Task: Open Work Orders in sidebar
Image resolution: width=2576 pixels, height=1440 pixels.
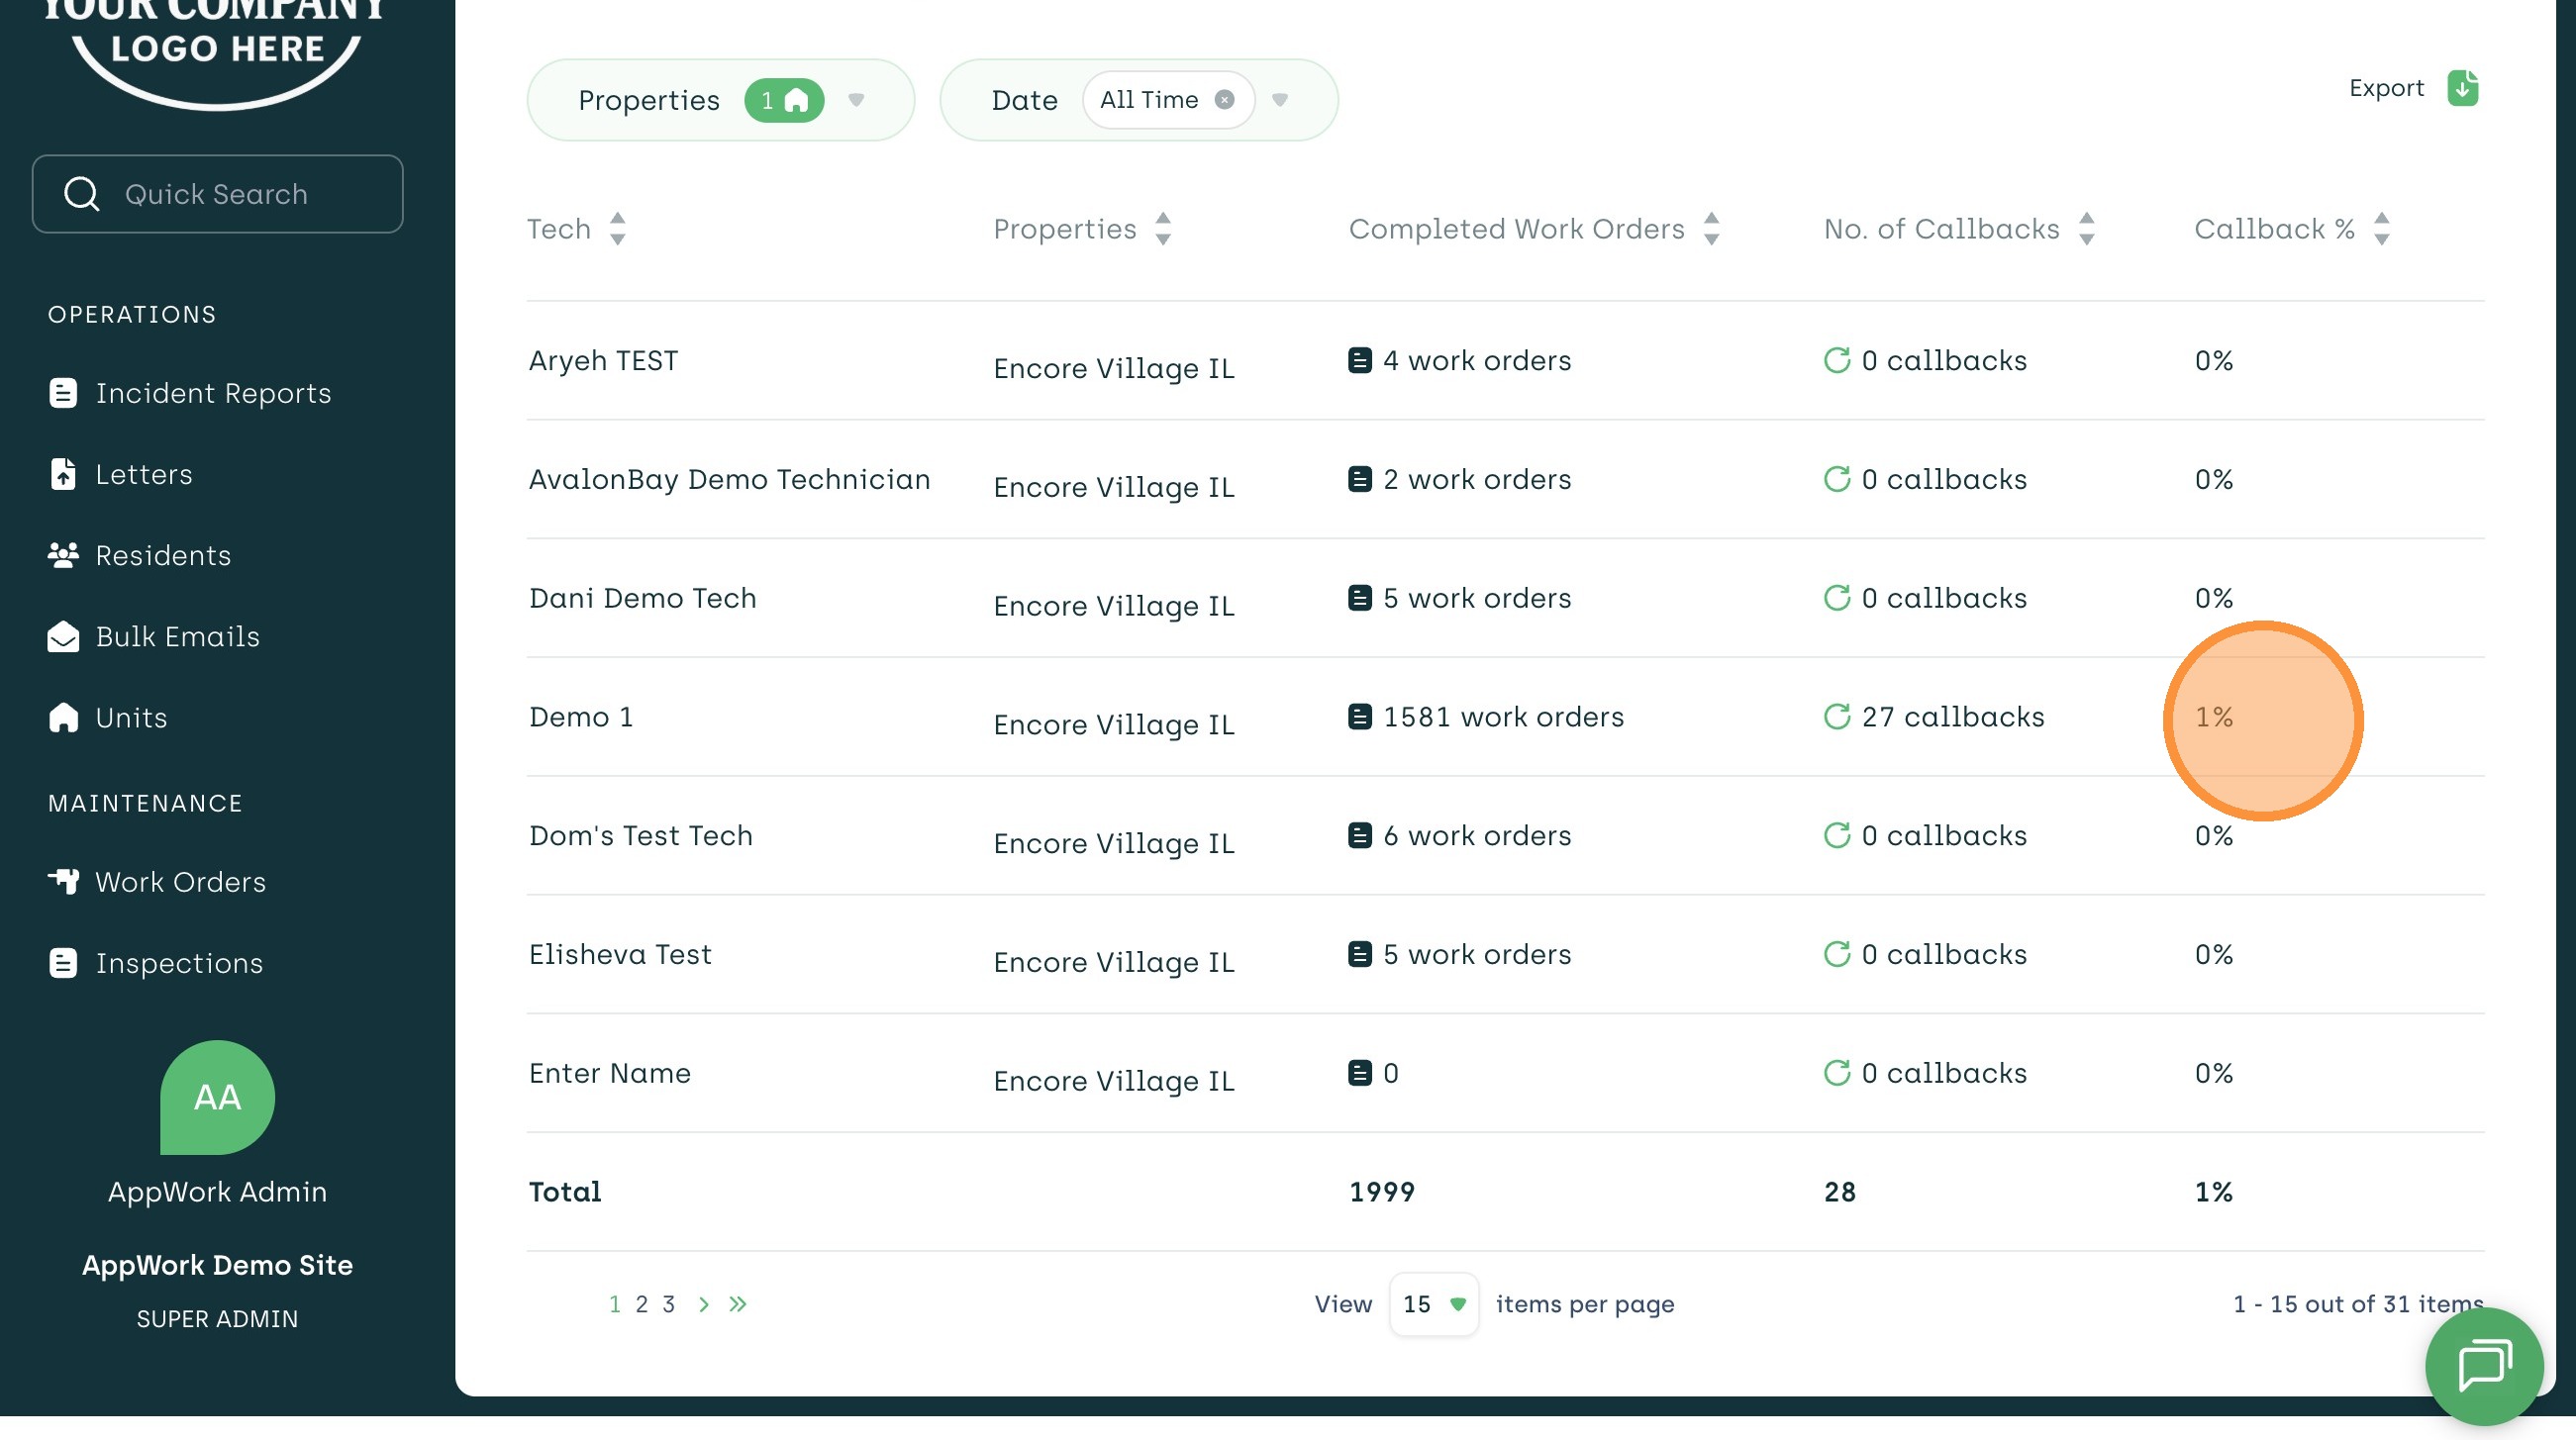Action: [x=180, y=882]
